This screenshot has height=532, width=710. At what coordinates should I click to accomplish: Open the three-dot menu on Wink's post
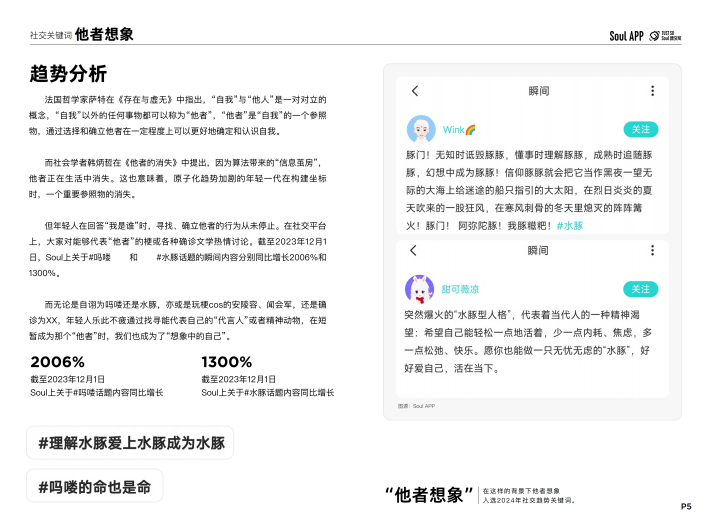click(x=653, y=91)
